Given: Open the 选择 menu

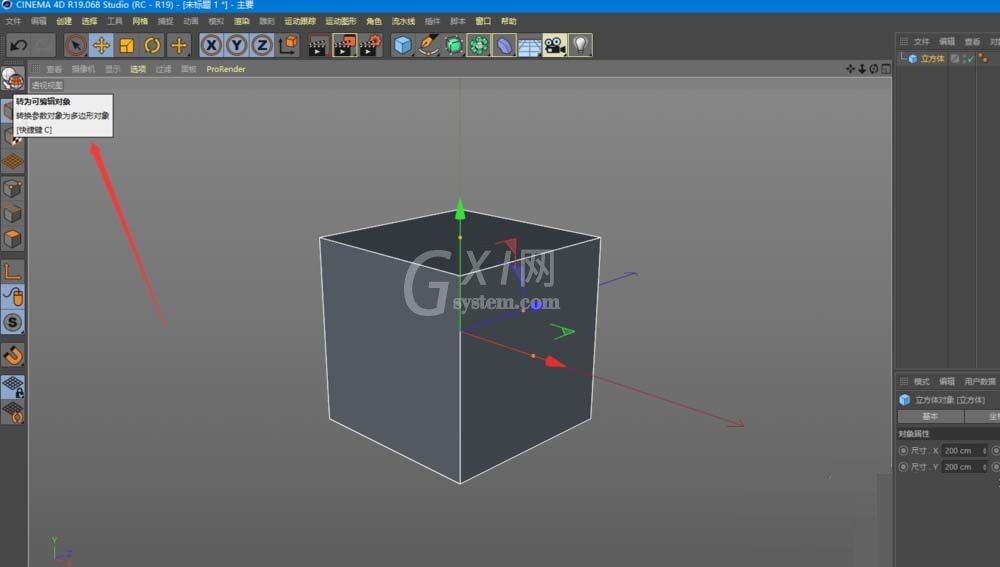Looking at the screenshot, I should (x=89, y=21).
